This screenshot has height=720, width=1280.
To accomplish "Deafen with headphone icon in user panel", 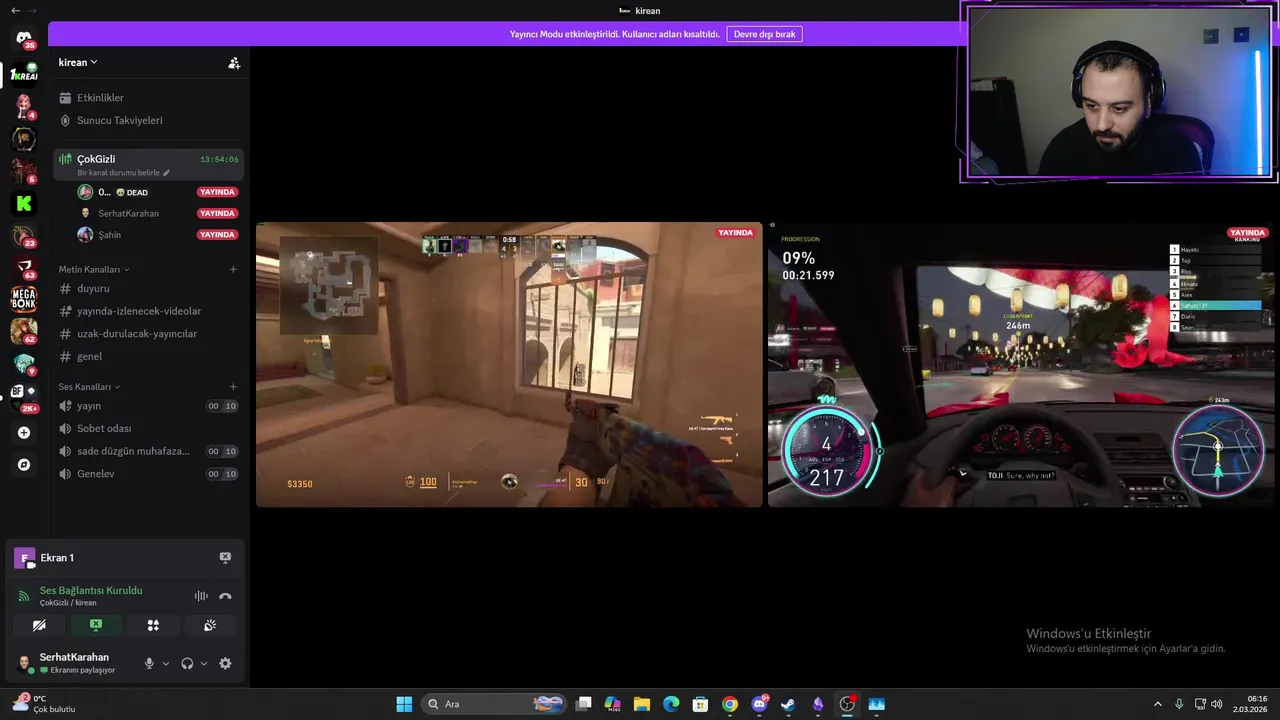I will [x=187, y=663].
